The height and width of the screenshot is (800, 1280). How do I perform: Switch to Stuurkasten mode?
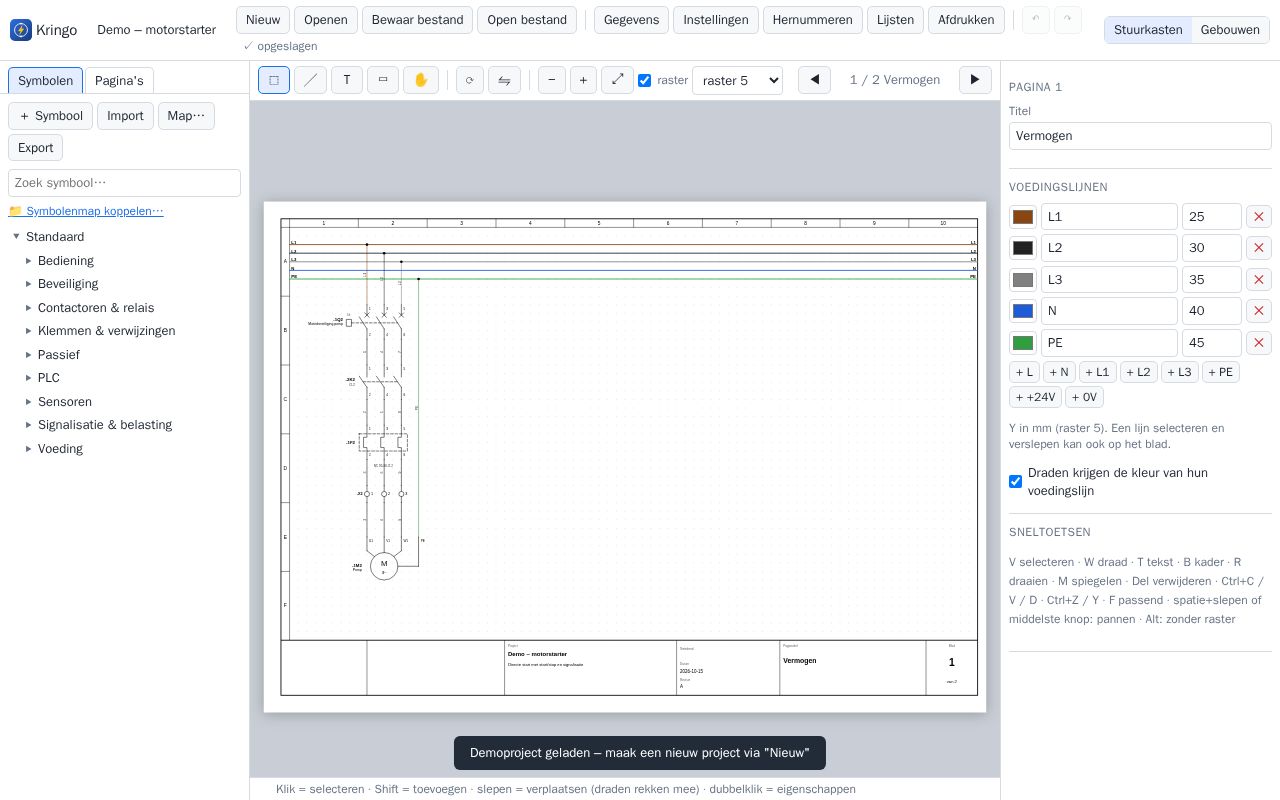(x=1148, y=30)
